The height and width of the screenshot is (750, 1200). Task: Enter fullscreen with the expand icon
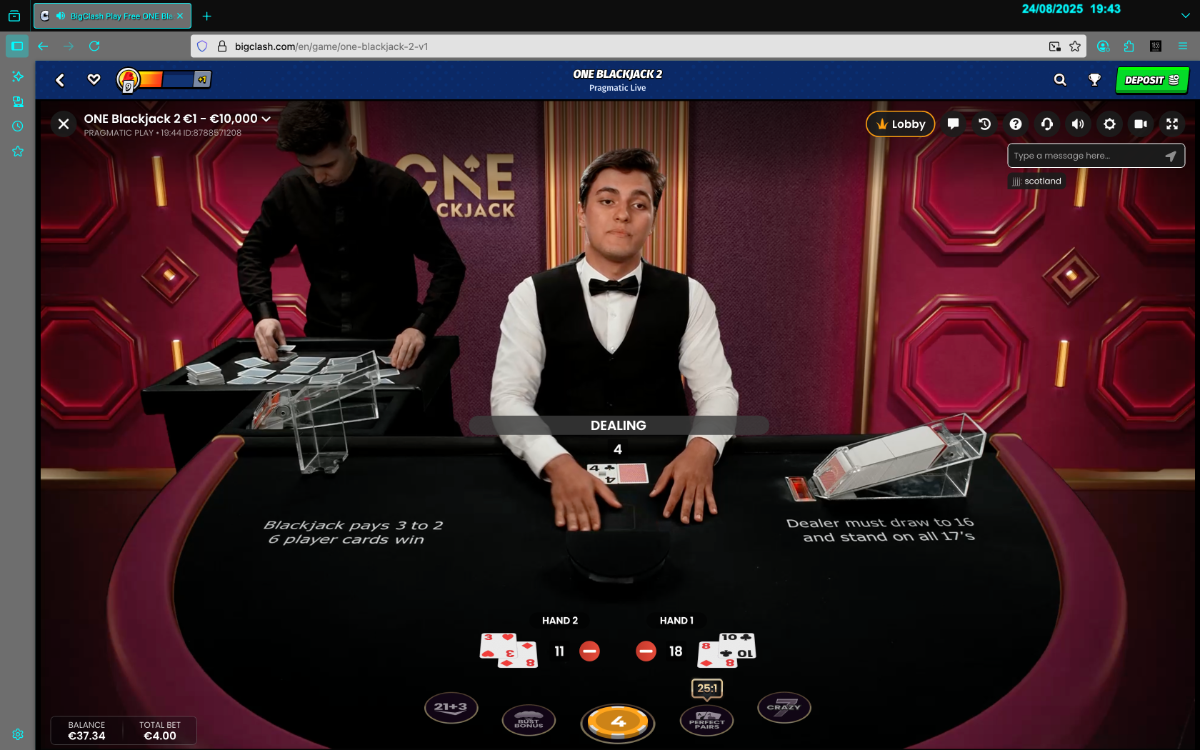coord(1172,124)
